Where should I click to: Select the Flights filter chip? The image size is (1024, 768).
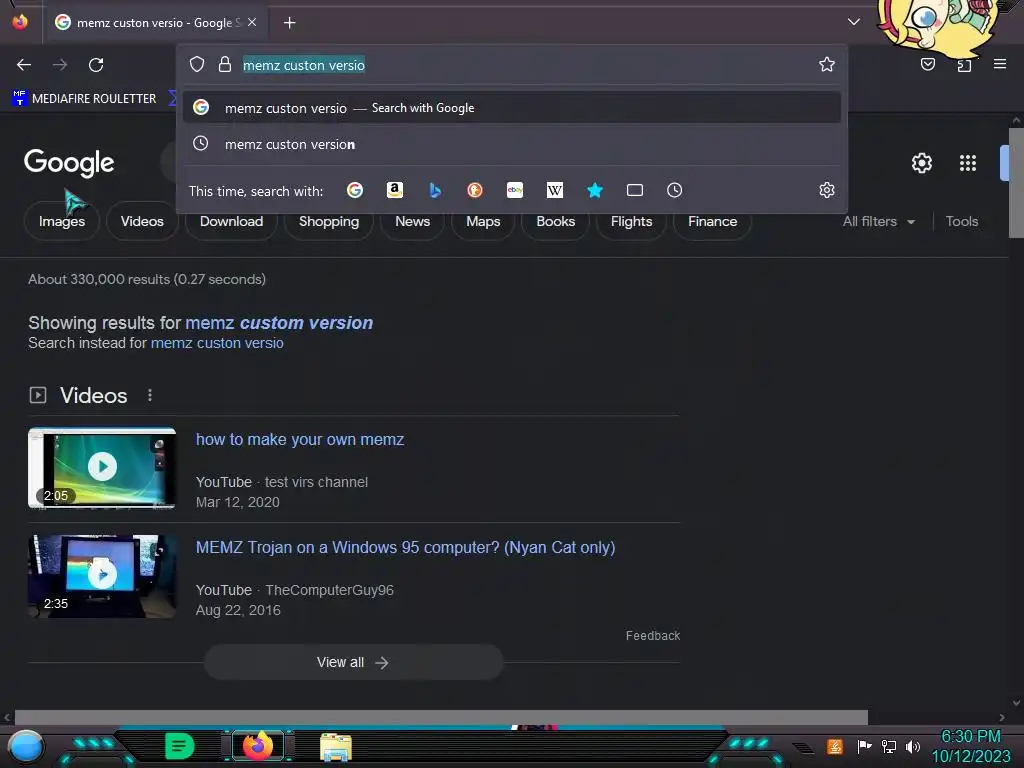(x=632, y=221)
